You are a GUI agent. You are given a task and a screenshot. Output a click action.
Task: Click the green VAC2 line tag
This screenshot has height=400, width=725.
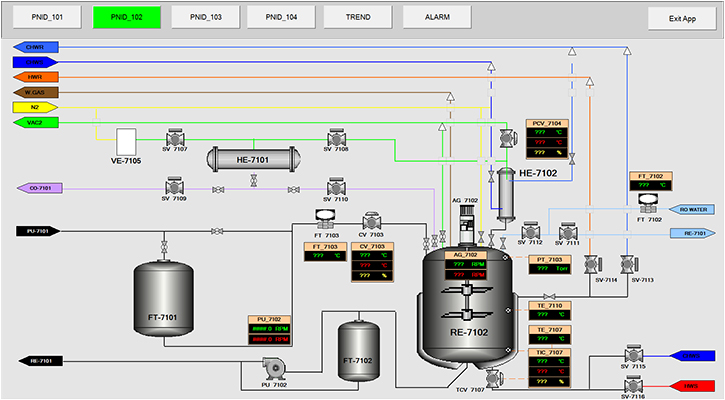(x=36, y=123)
